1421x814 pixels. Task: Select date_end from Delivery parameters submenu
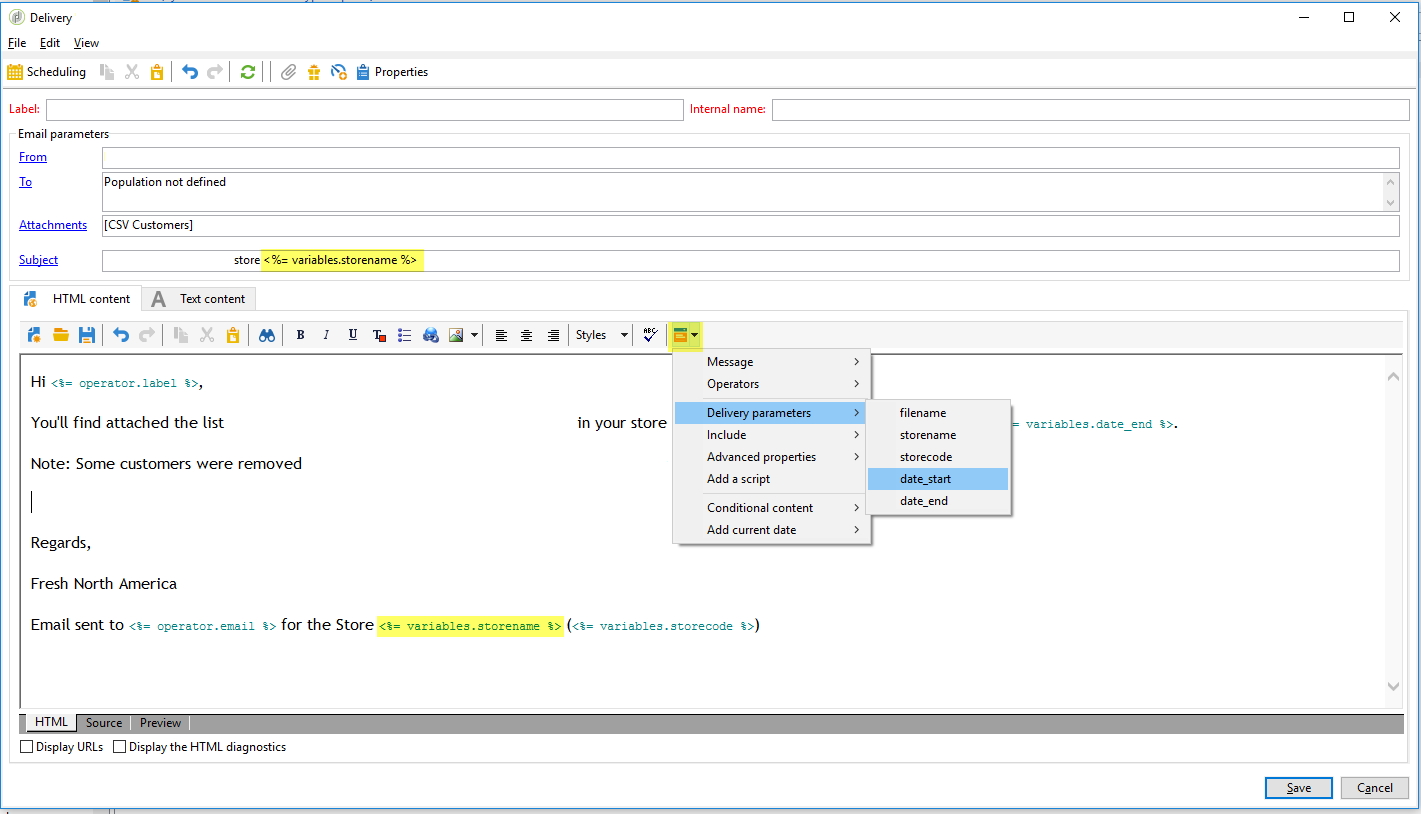[x=924, y=501]
